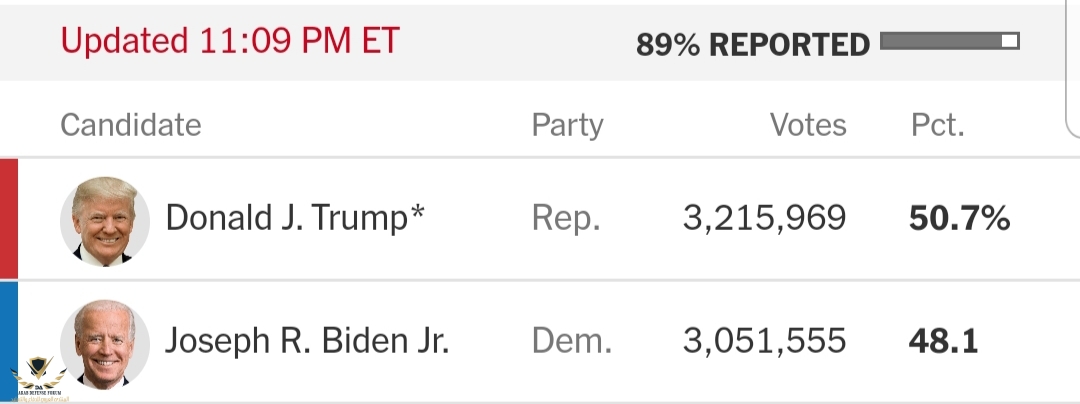1080x404 pixels.
Task: Click Trump's vote count 3,215,969
Action: pos(765,219)
